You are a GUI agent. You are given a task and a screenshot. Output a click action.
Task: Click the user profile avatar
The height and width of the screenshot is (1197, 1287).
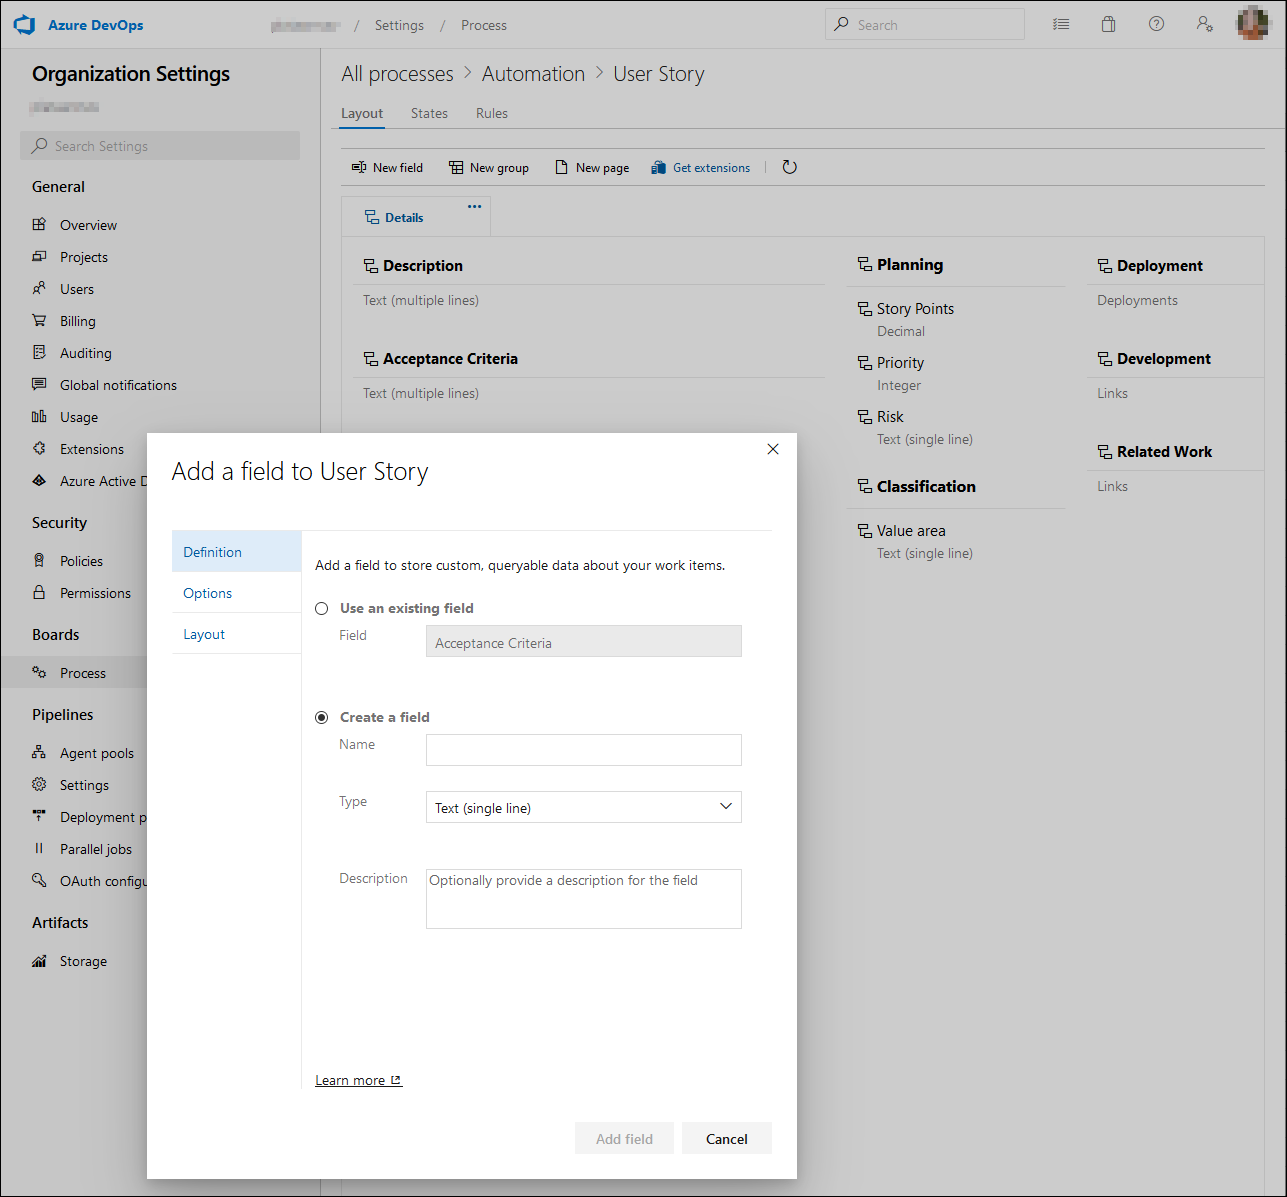pyautogui.click(x=1253, y=24)
